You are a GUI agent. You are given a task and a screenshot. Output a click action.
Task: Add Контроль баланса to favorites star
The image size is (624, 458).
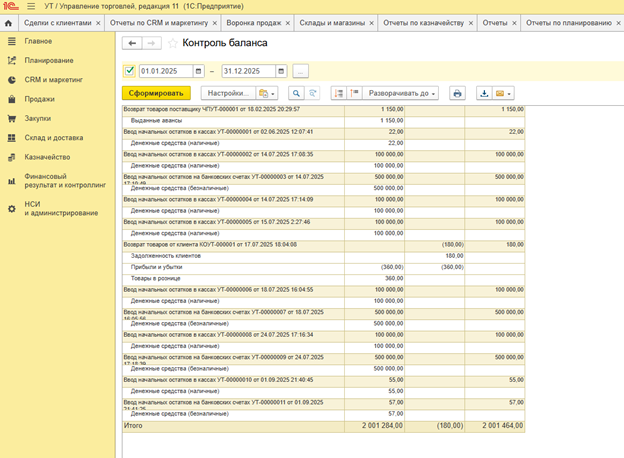172,43
